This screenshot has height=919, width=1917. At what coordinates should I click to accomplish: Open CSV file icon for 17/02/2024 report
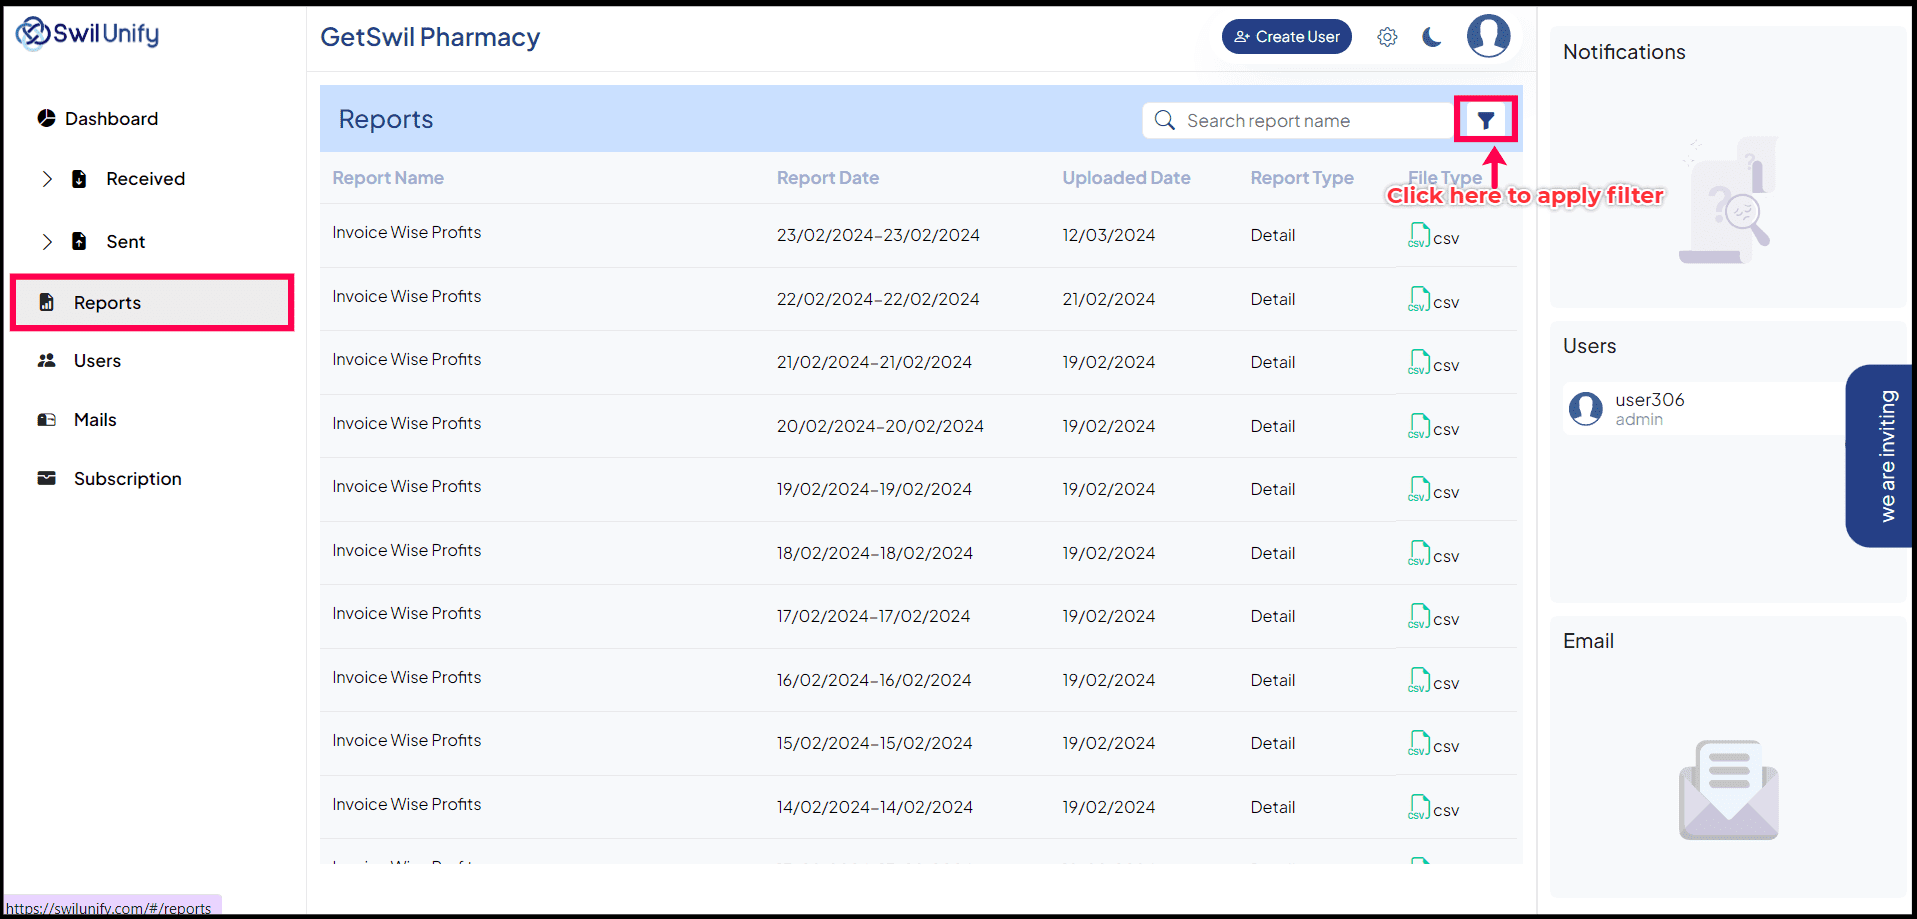[x=1419, y=617]
